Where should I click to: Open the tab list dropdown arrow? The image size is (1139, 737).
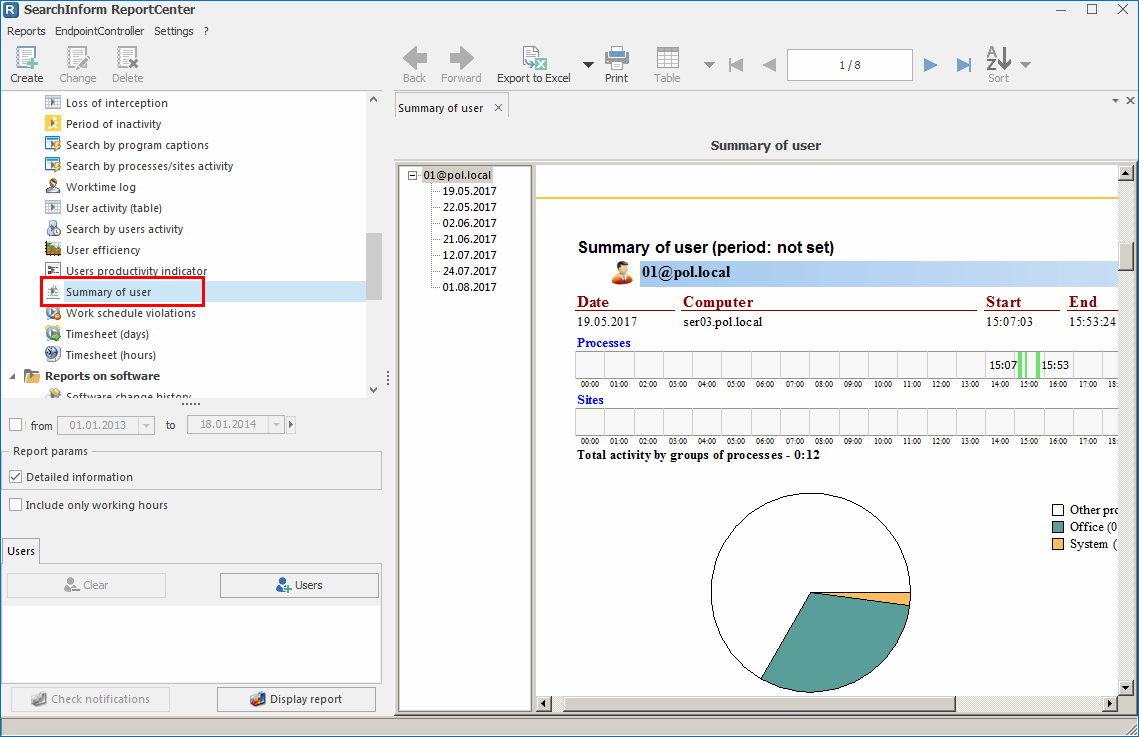click(x=1115, y=101)
